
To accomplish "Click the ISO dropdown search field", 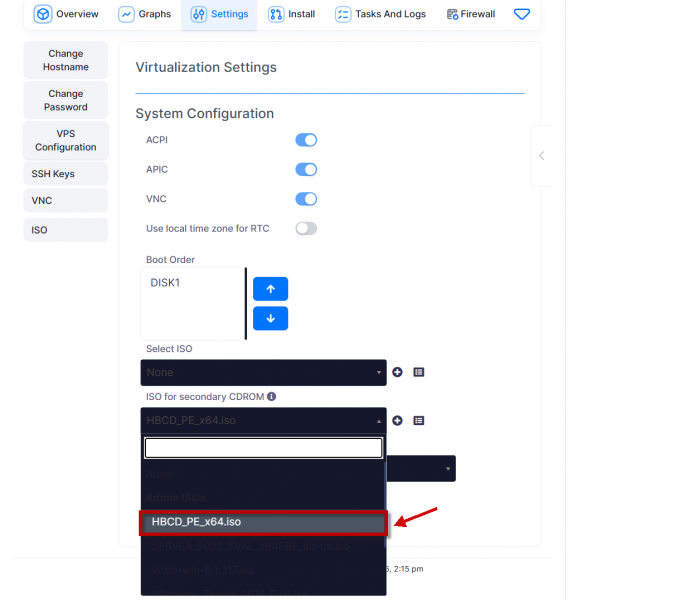I will pyautogui.click(x=263, y=448).
